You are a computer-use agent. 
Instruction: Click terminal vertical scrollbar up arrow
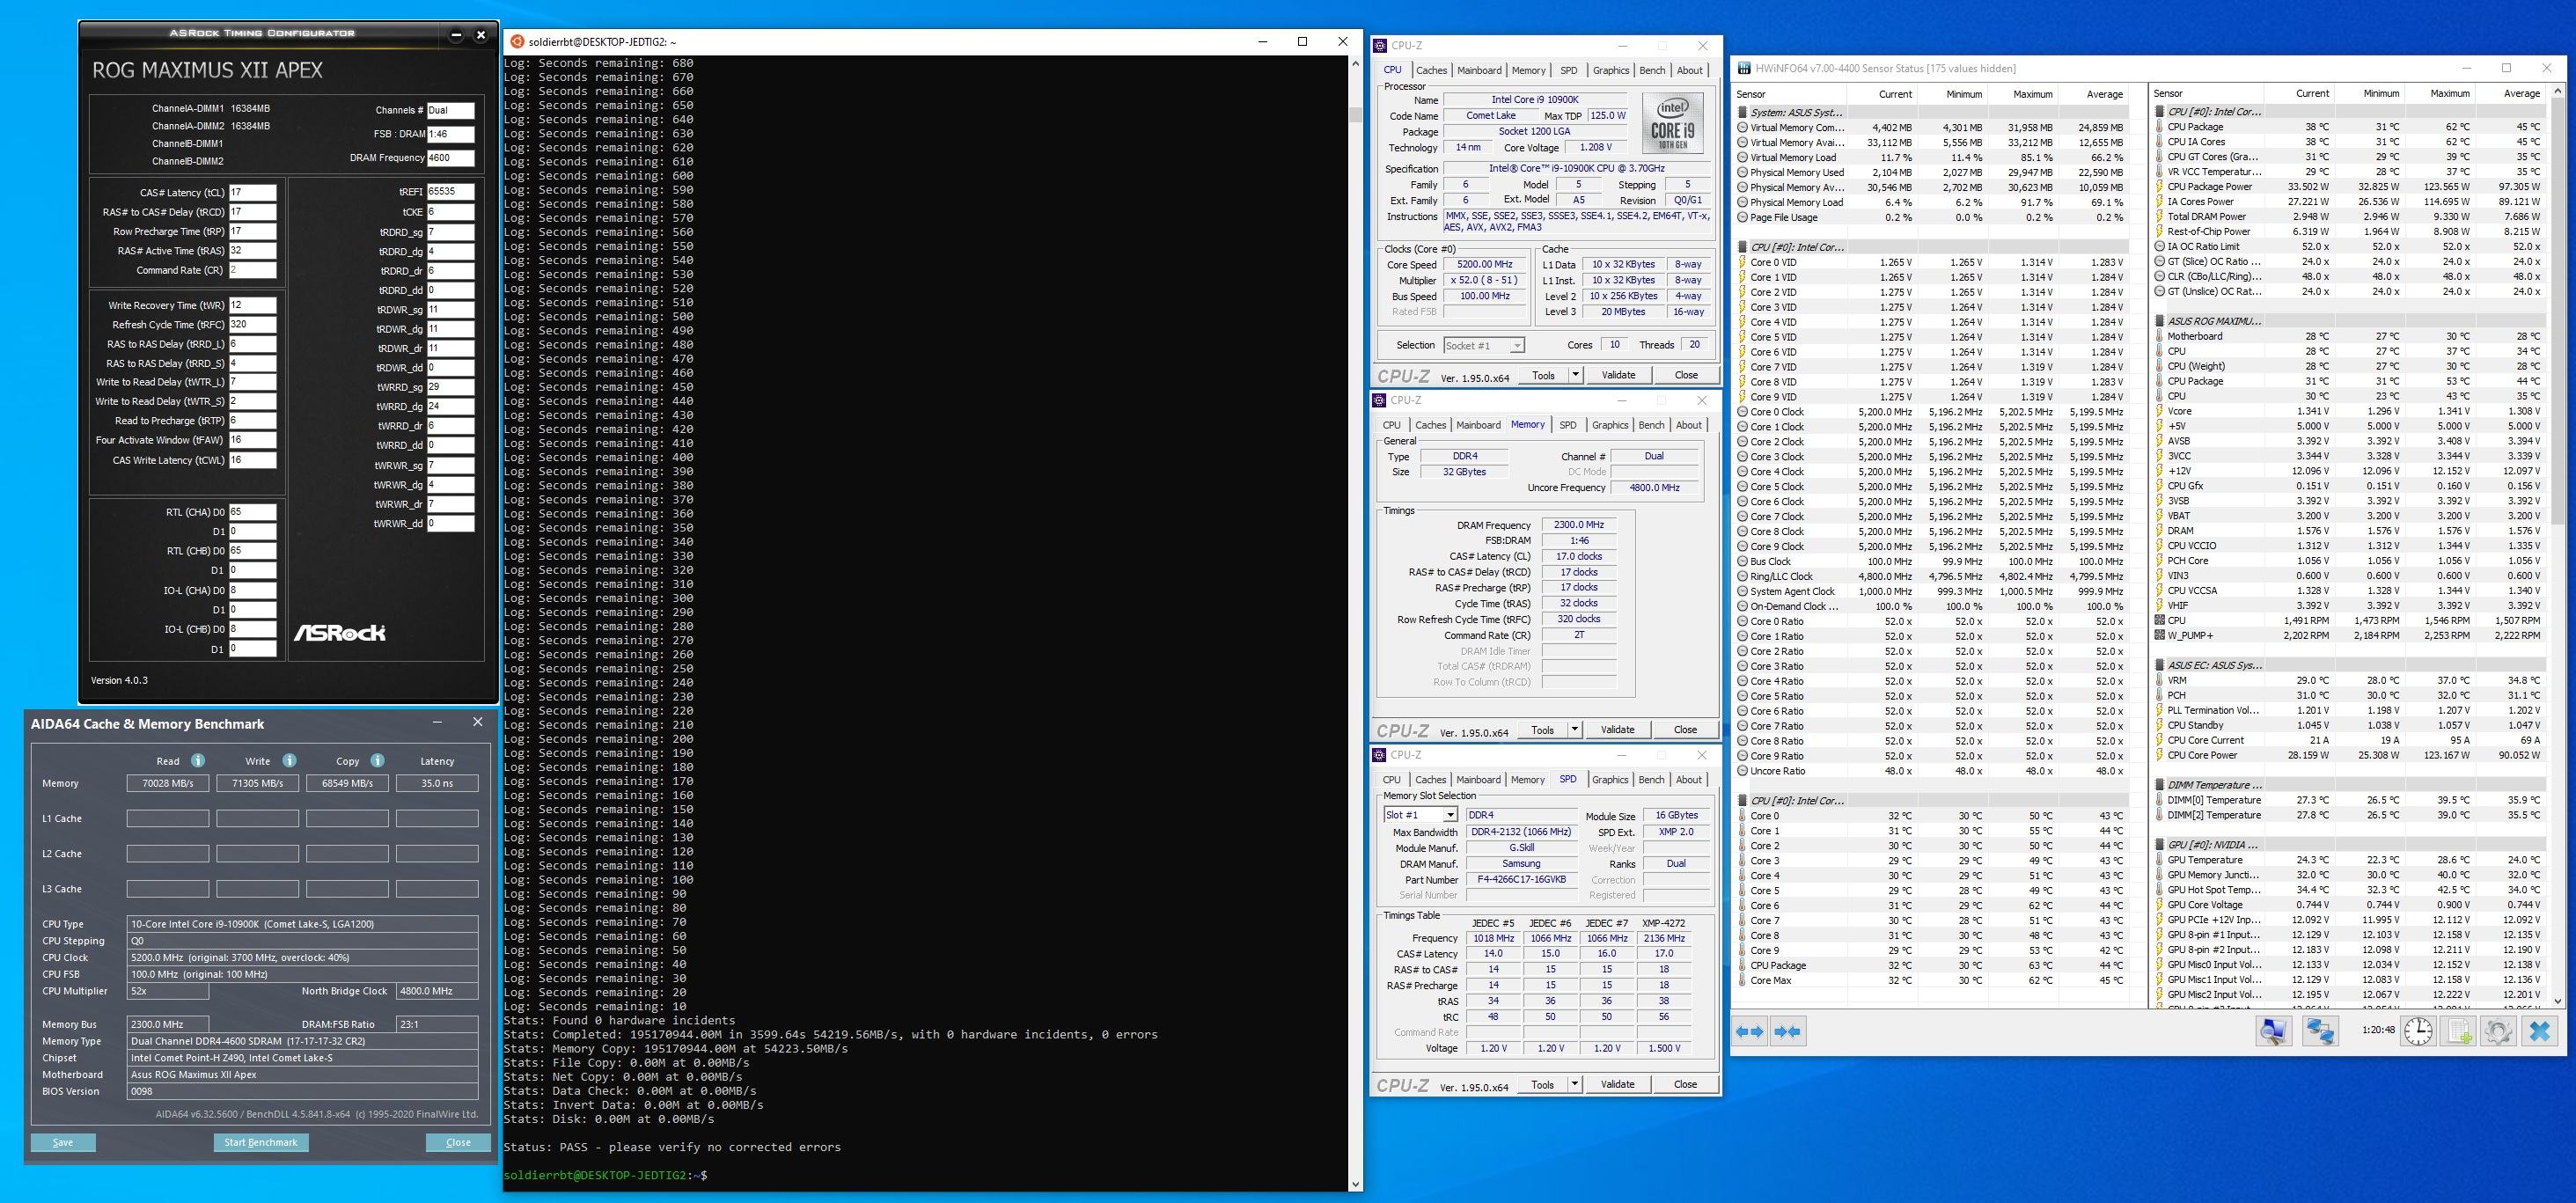click(x=1355, y=63)
